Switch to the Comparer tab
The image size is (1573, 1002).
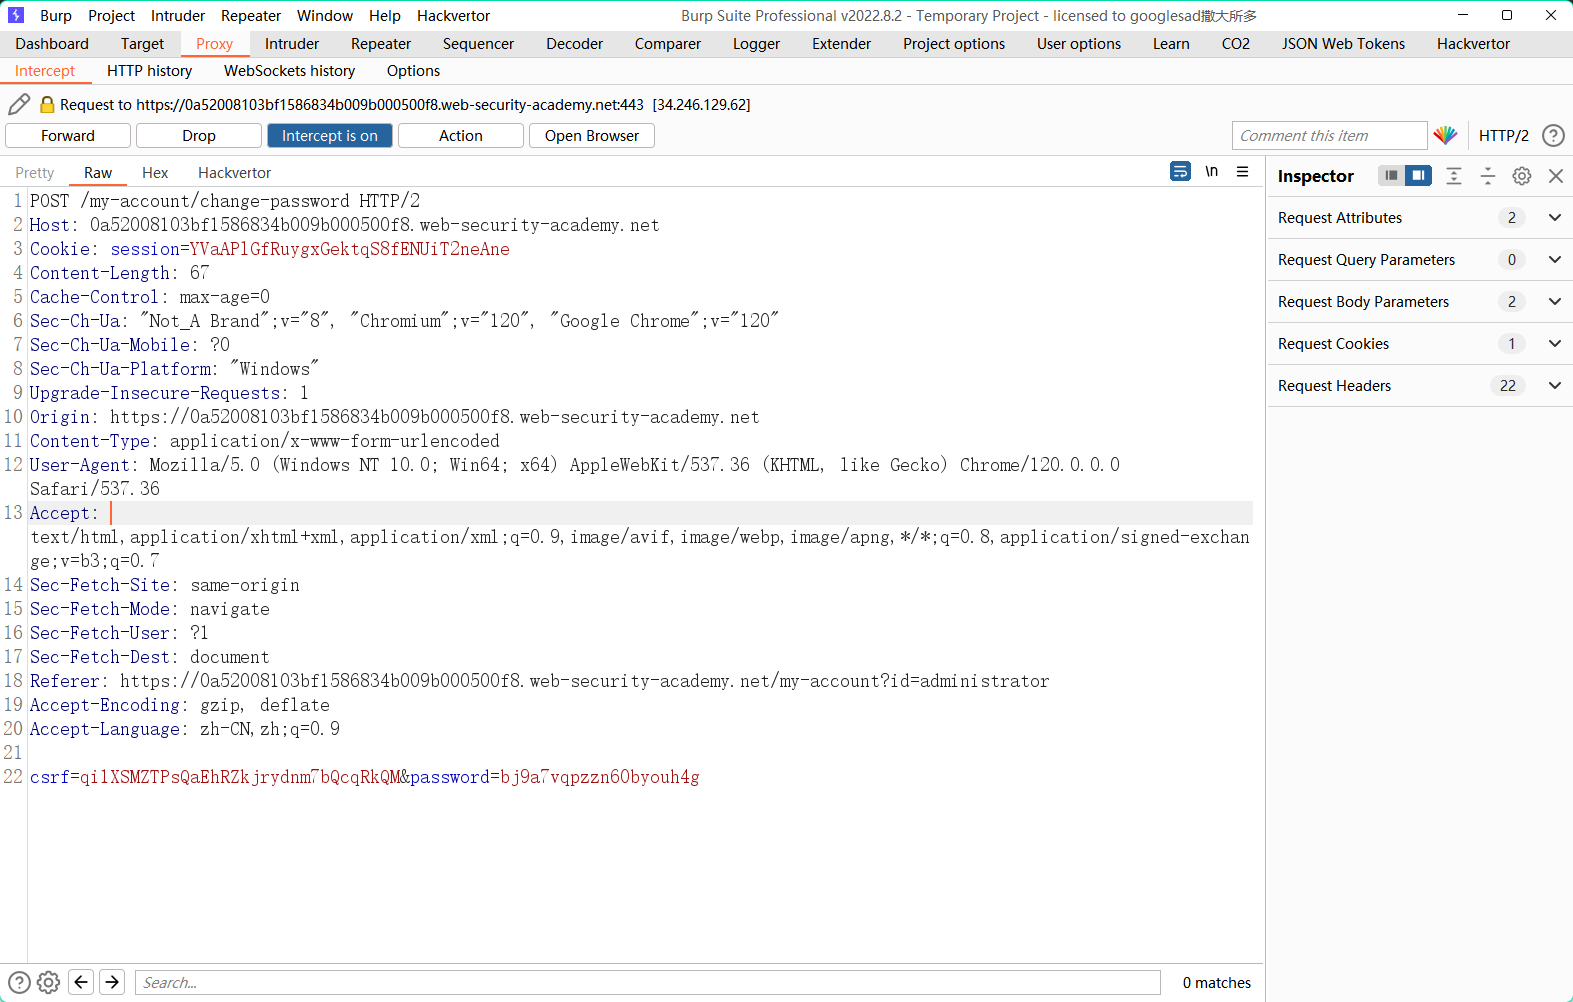(x=668, y=43)
